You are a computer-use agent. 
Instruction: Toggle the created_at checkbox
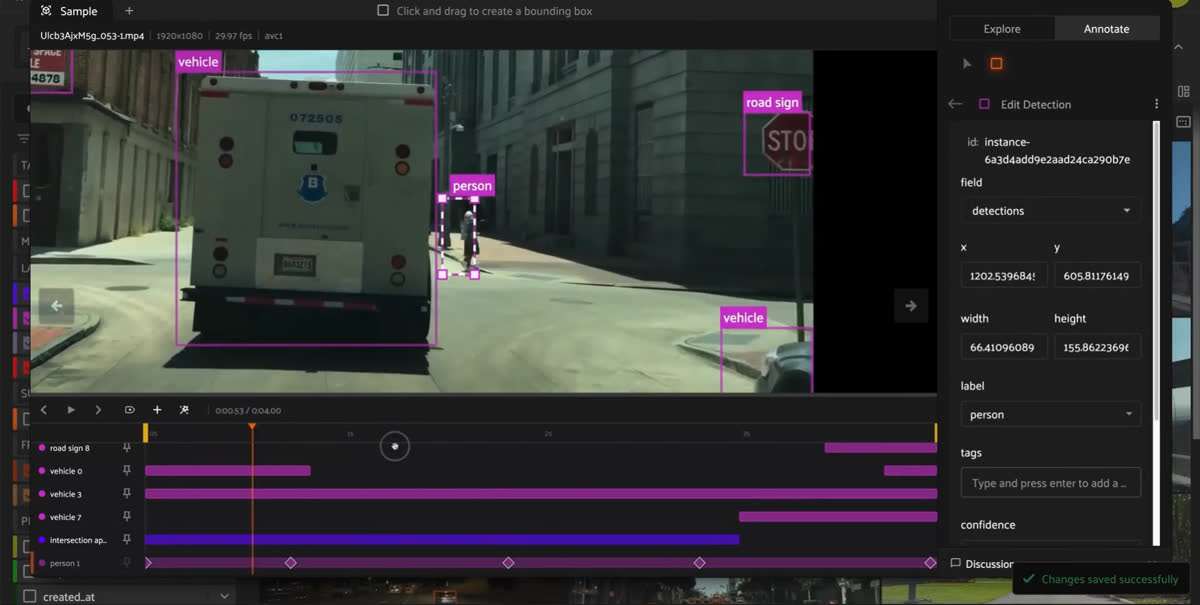(29, 596)
